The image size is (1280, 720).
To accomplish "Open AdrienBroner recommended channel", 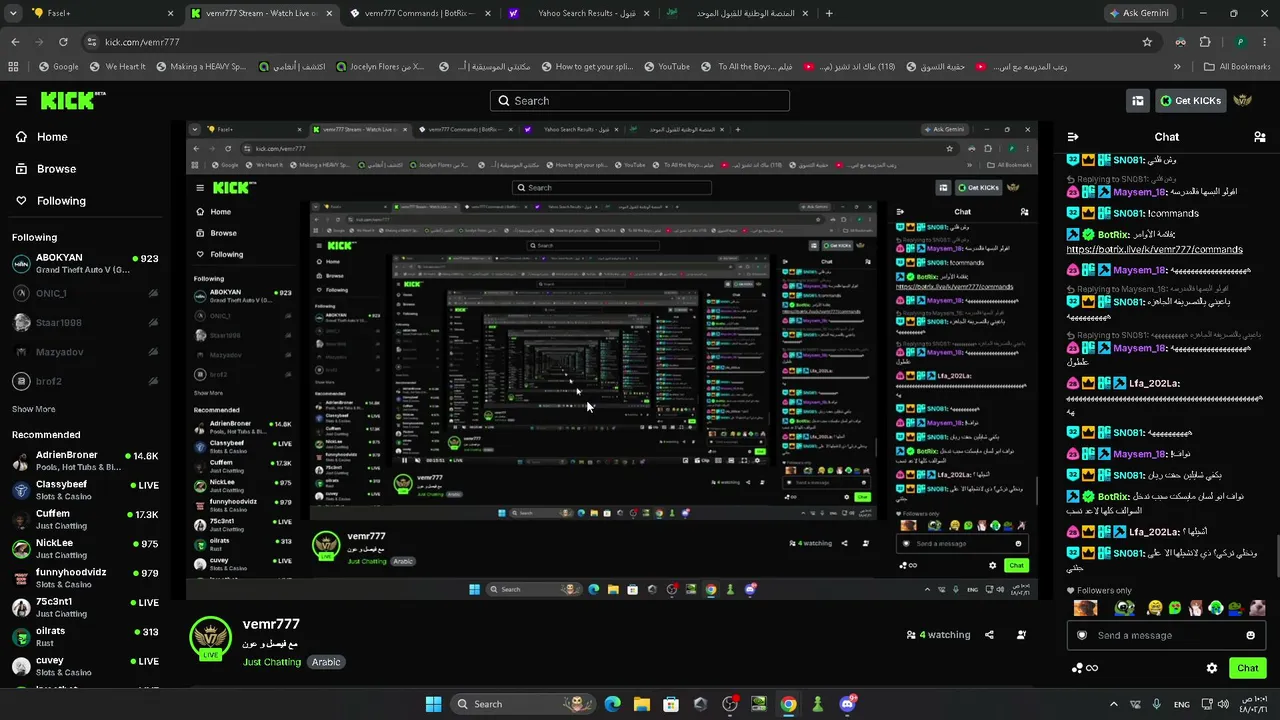I will coord(85,461).
